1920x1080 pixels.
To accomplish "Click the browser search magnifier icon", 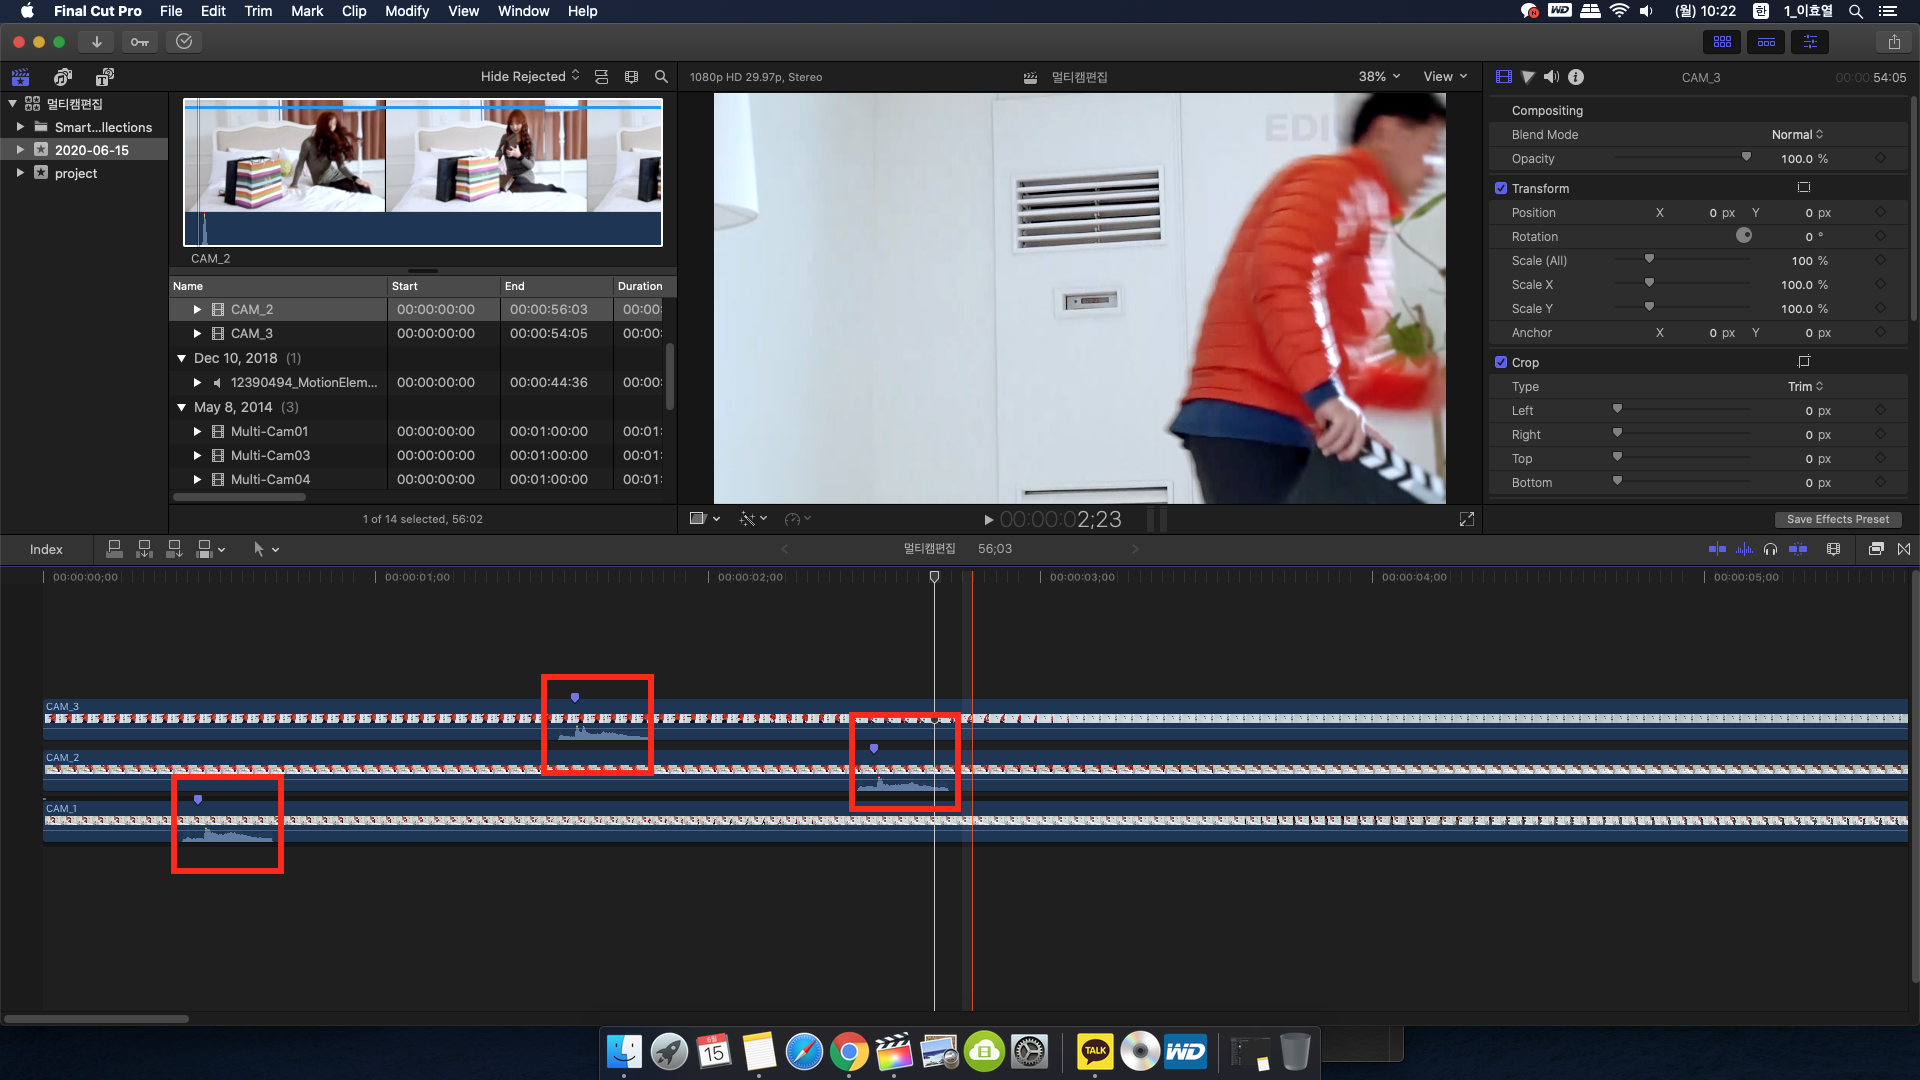I will 661,77.
